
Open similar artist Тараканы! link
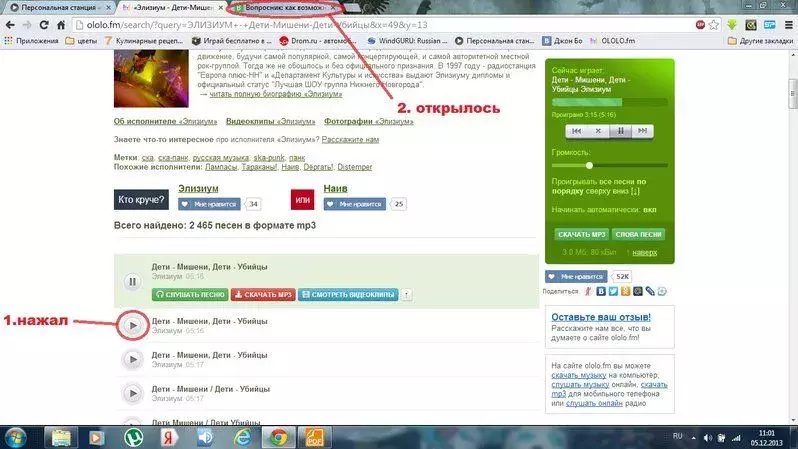pos(259,167)
